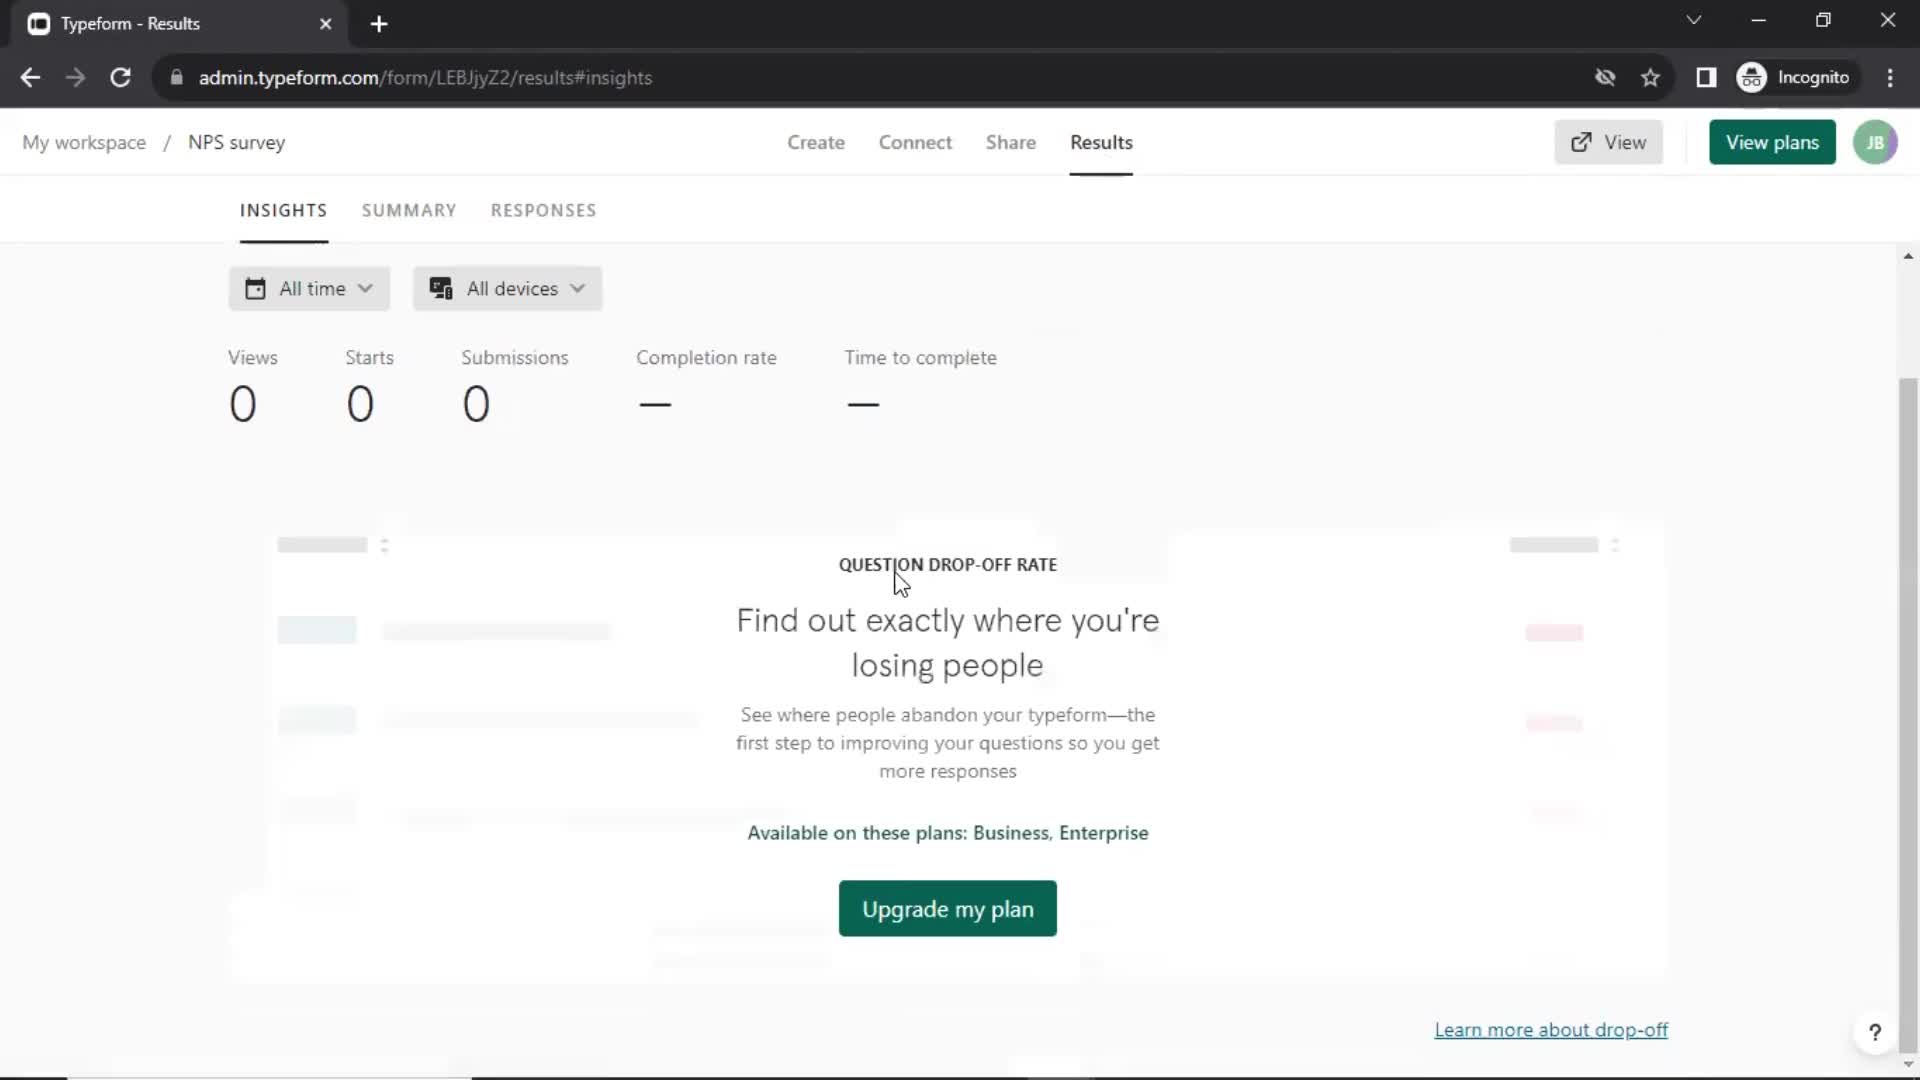
Task: Go to My workspace breadcrumb
Action: [x=84, y=142]
